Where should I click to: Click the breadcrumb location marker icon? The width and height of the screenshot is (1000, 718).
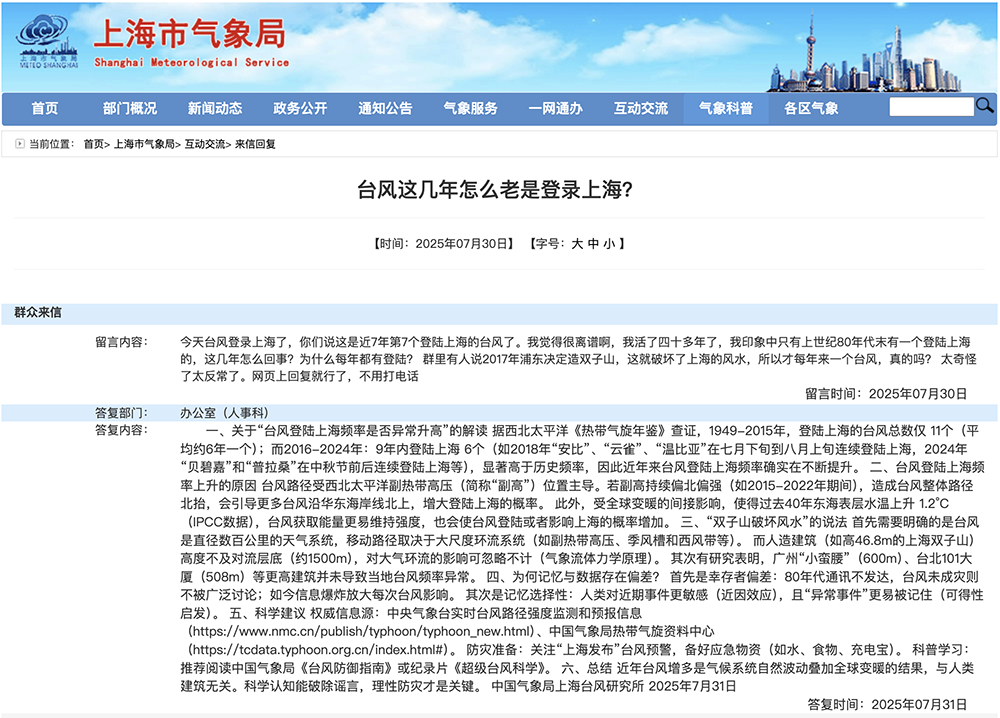click(x=20, y=144)
